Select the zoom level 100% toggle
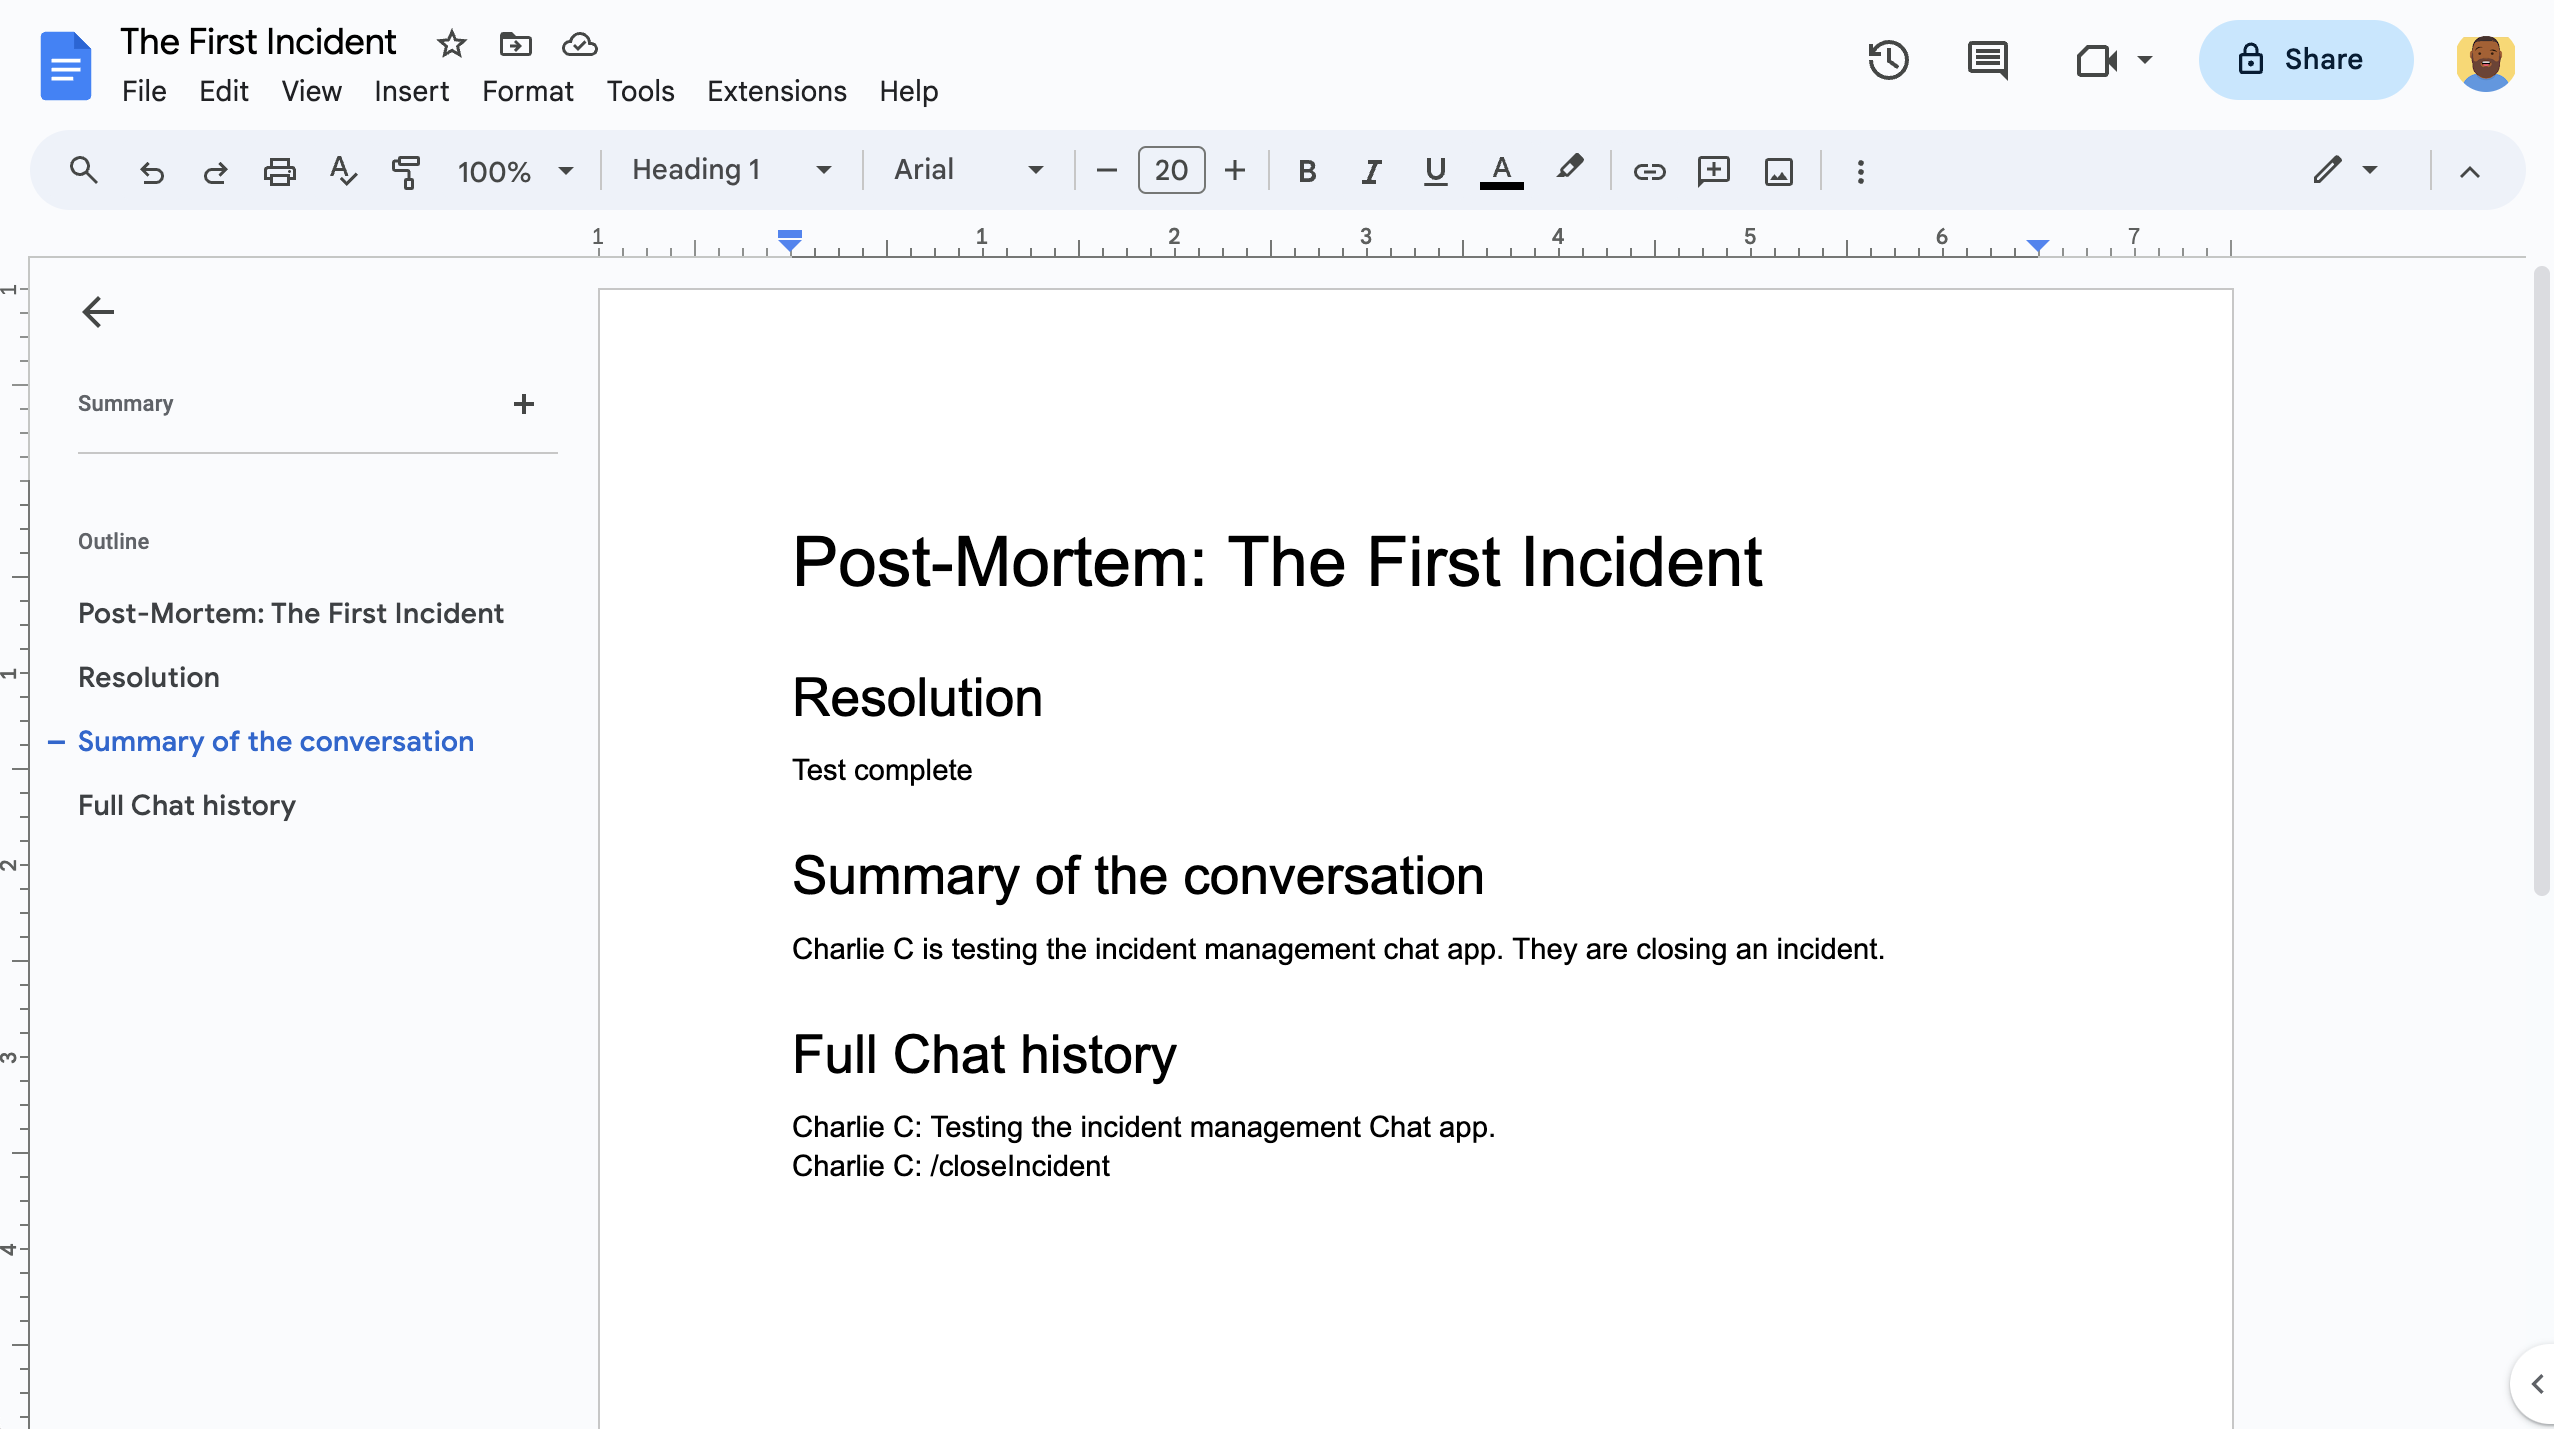Screen dimensions: 2554x1429 [514, 170]
